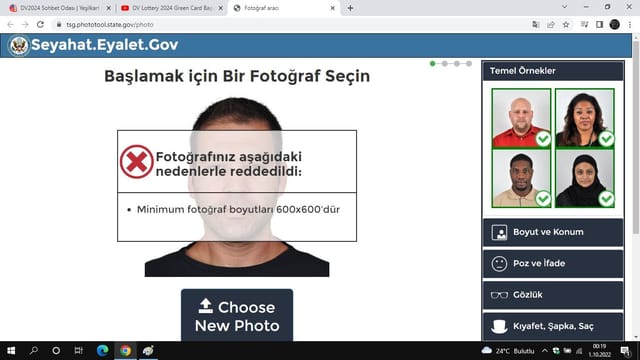Close the DV2024 Sohbet Odası tab
Image resolution: width=640 pixels, height=360 pixels.
pyautogui.click(x=109, y=8)
